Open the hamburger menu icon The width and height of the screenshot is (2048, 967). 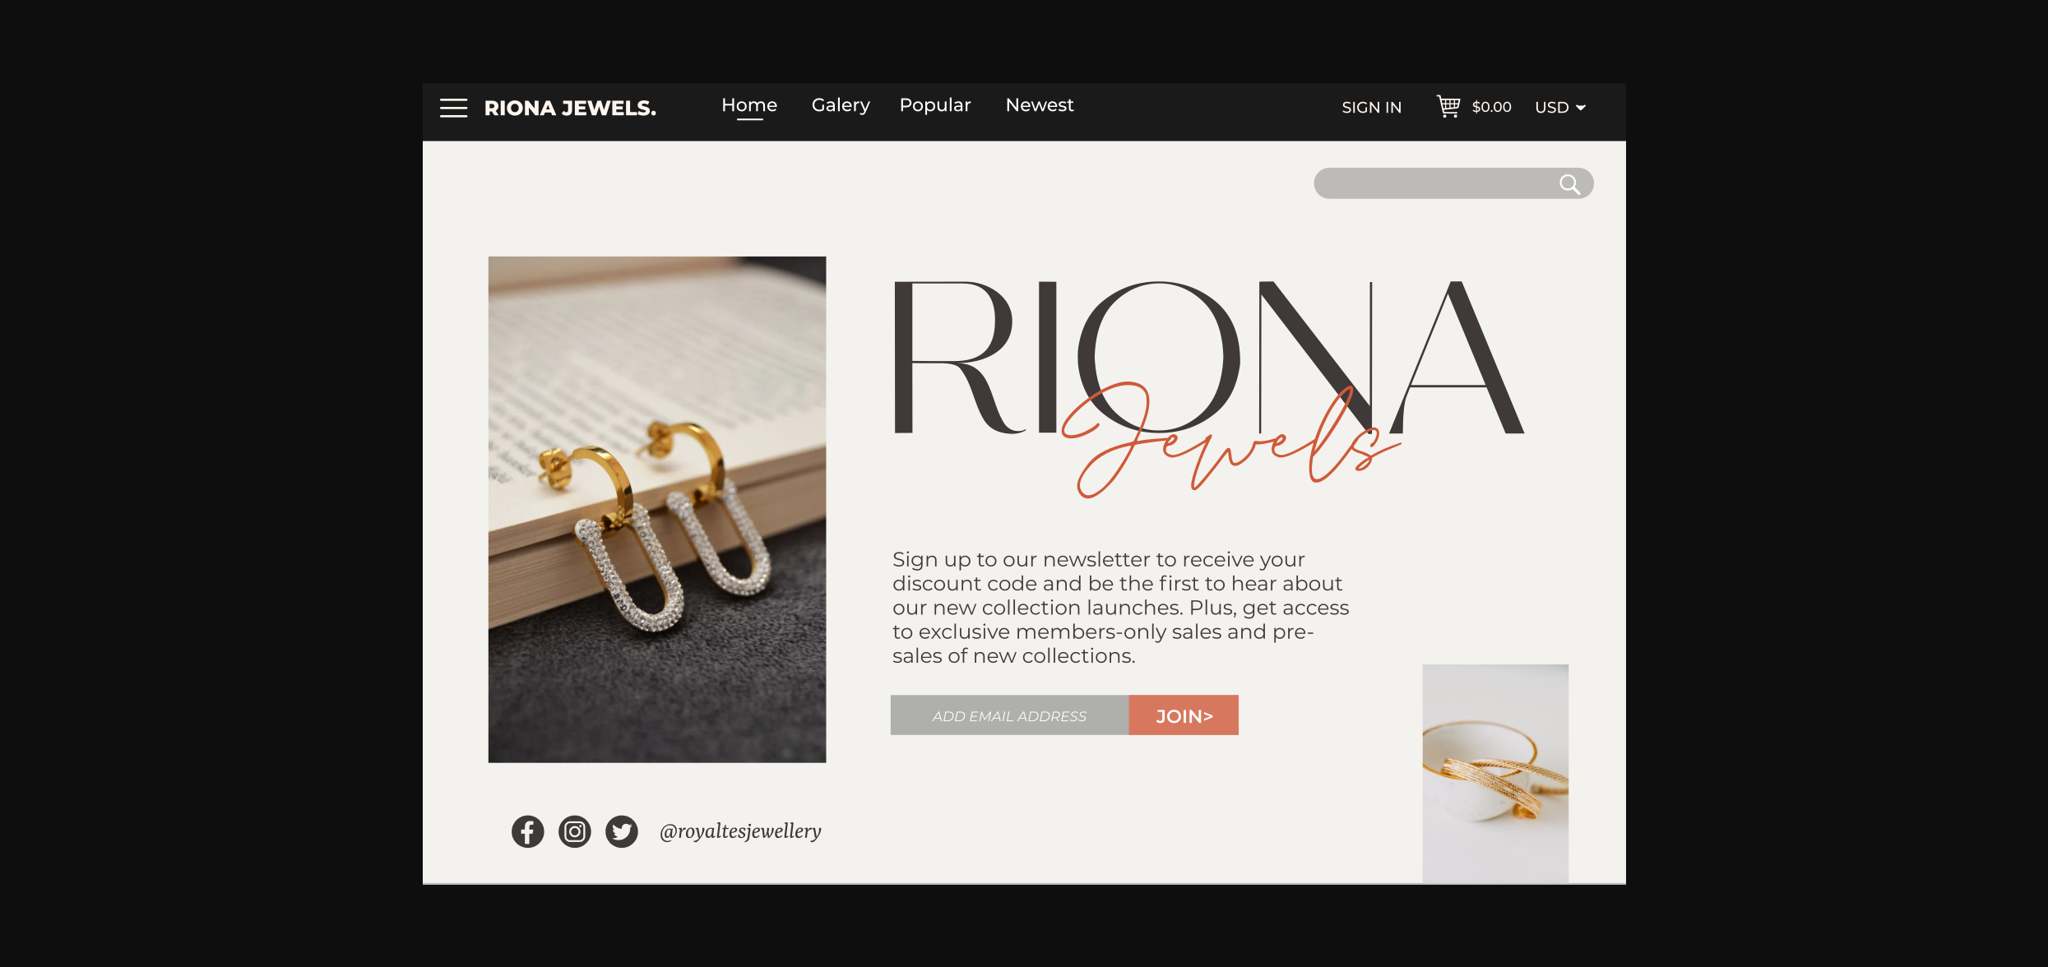pos(453,108)
